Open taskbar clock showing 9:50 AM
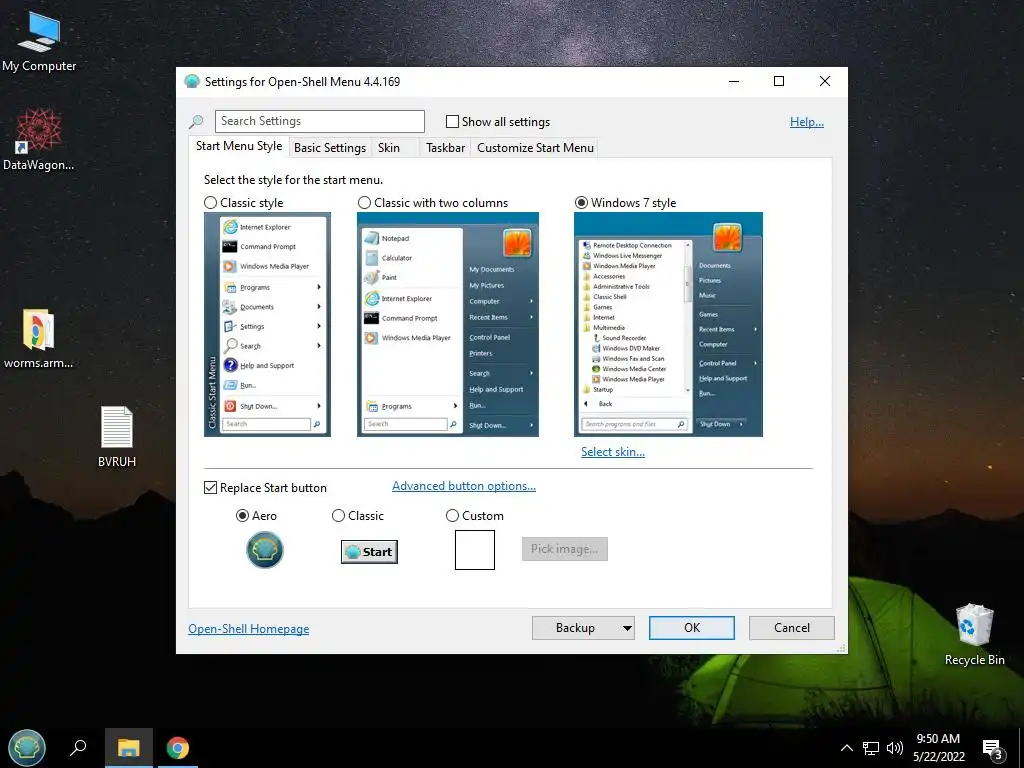Viewport: 1024px width, 768px height. [938, 748]
